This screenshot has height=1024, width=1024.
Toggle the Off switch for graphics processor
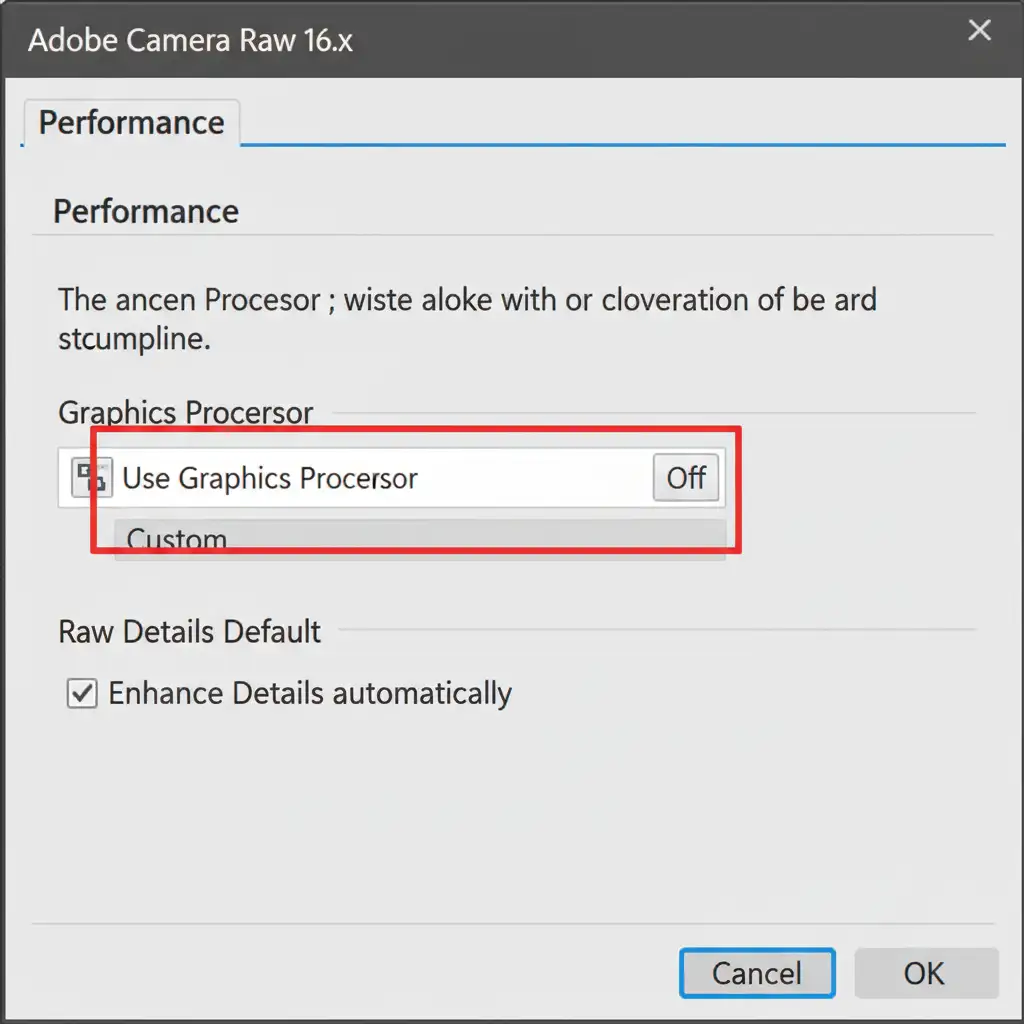click(x=686, y=478)
